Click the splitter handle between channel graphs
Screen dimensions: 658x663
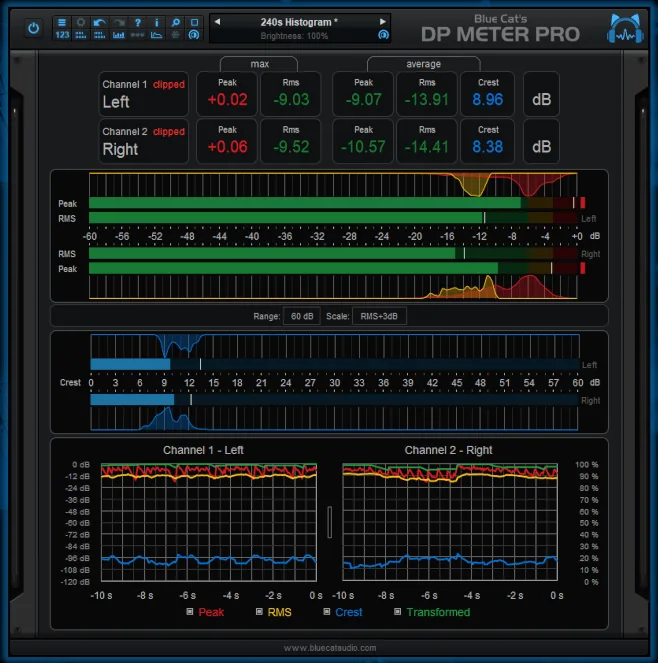click(330, 522)
